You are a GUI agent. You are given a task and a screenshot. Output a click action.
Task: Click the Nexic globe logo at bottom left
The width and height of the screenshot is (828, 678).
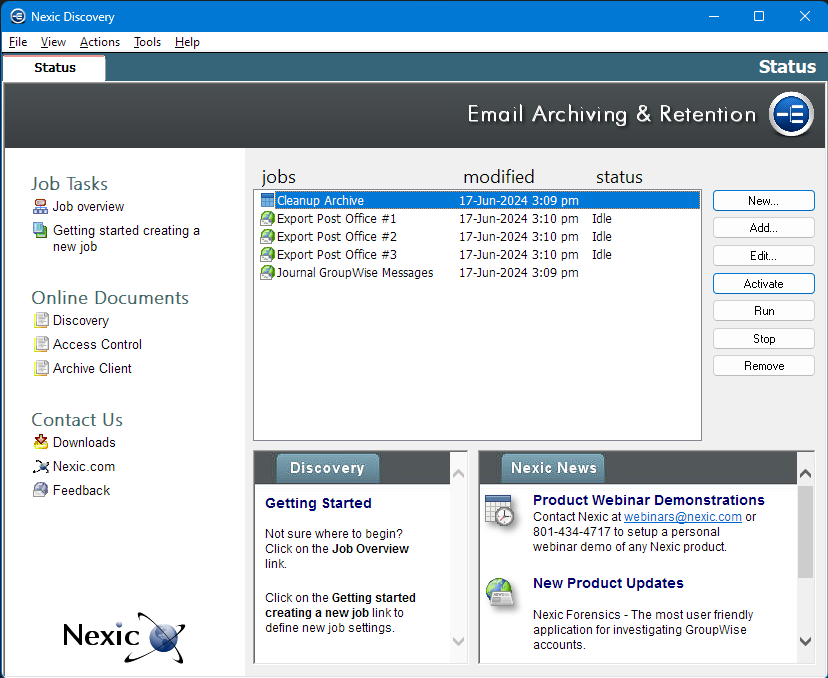pos(124,636)
